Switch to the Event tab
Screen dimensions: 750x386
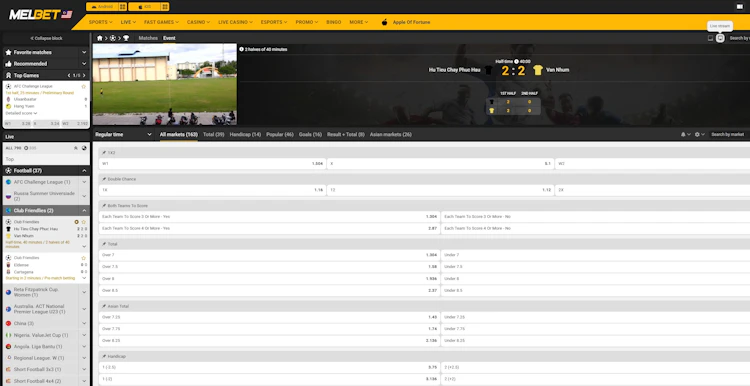(169, 38)
